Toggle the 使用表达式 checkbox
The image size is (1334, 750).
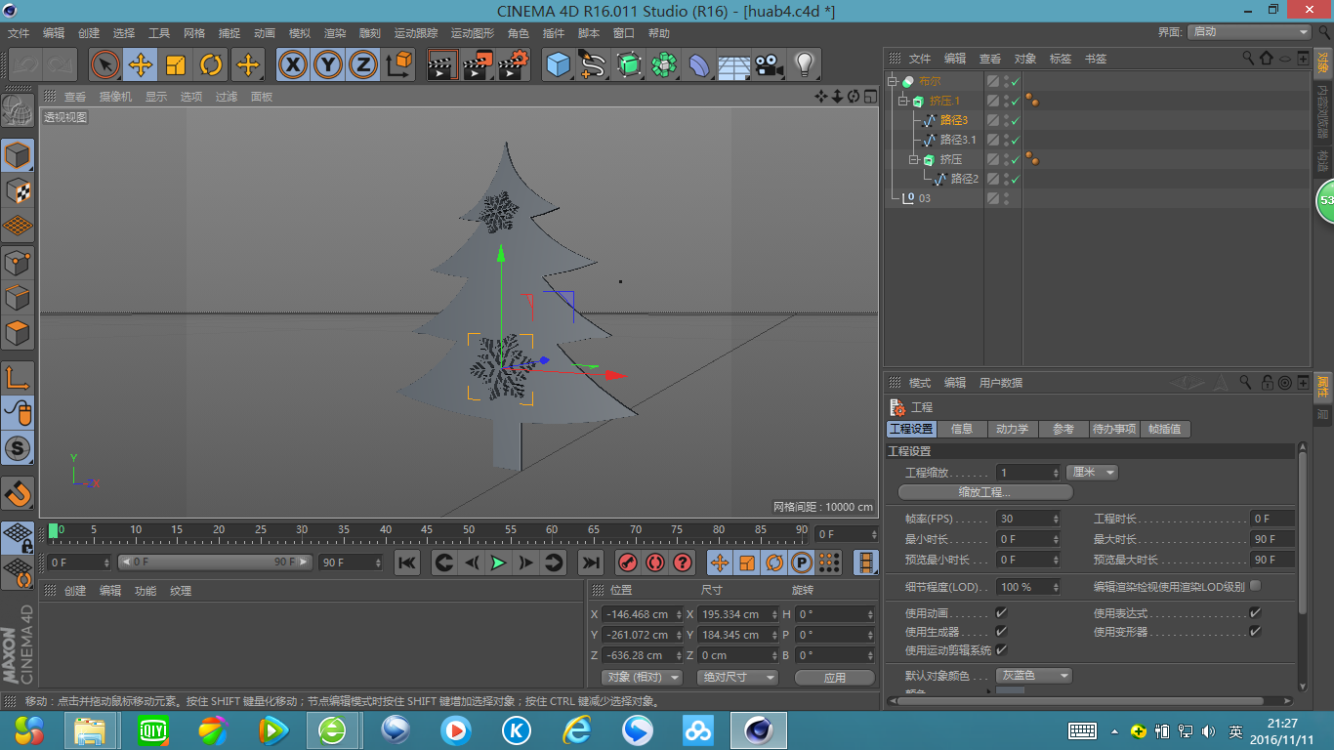coord(1255,613)
